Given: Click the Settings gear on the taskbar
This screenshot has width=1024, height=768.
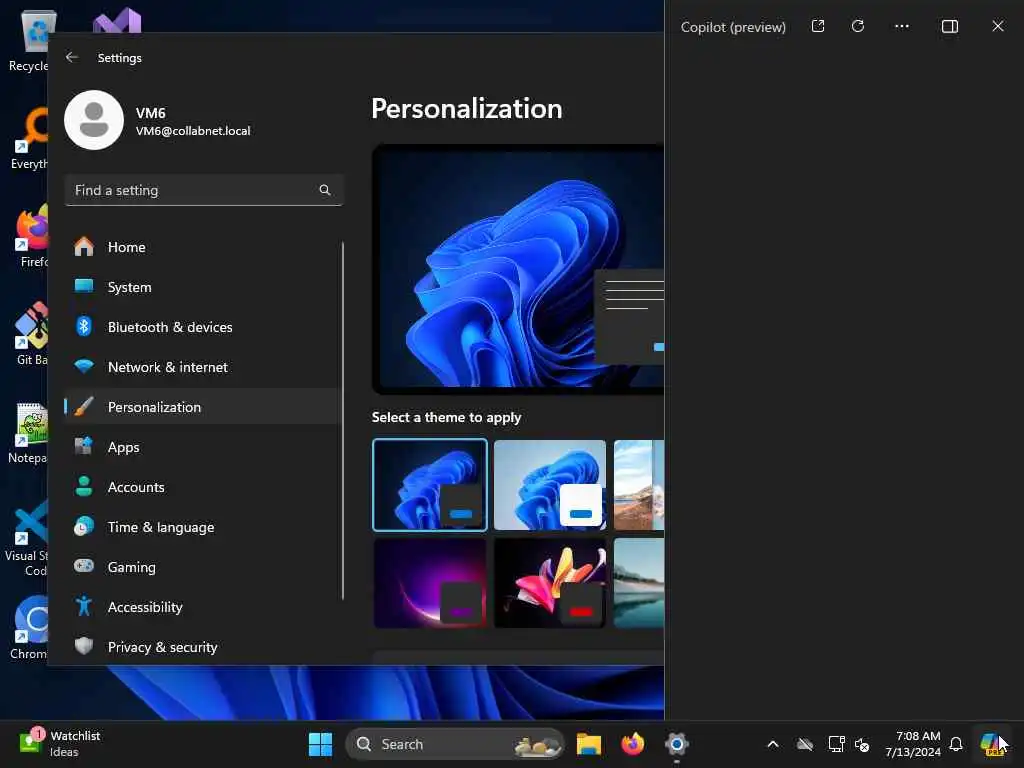Looking at the screenshot, I should 677,744.
